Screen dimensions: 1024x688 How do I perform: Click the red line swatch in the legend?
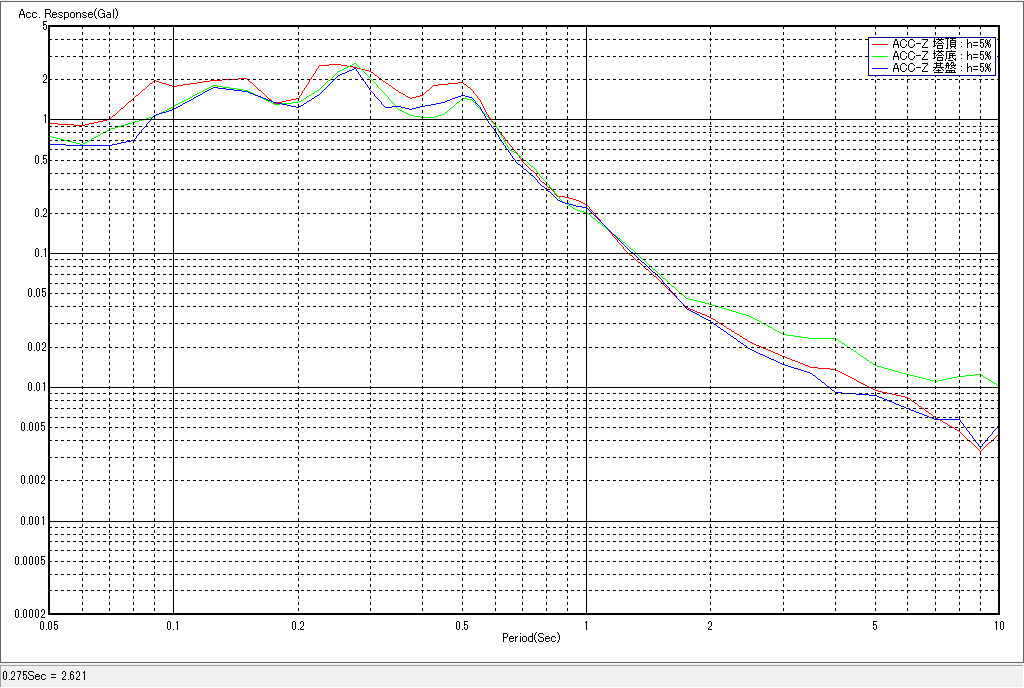pyautogui.click(x=880, y=44)
